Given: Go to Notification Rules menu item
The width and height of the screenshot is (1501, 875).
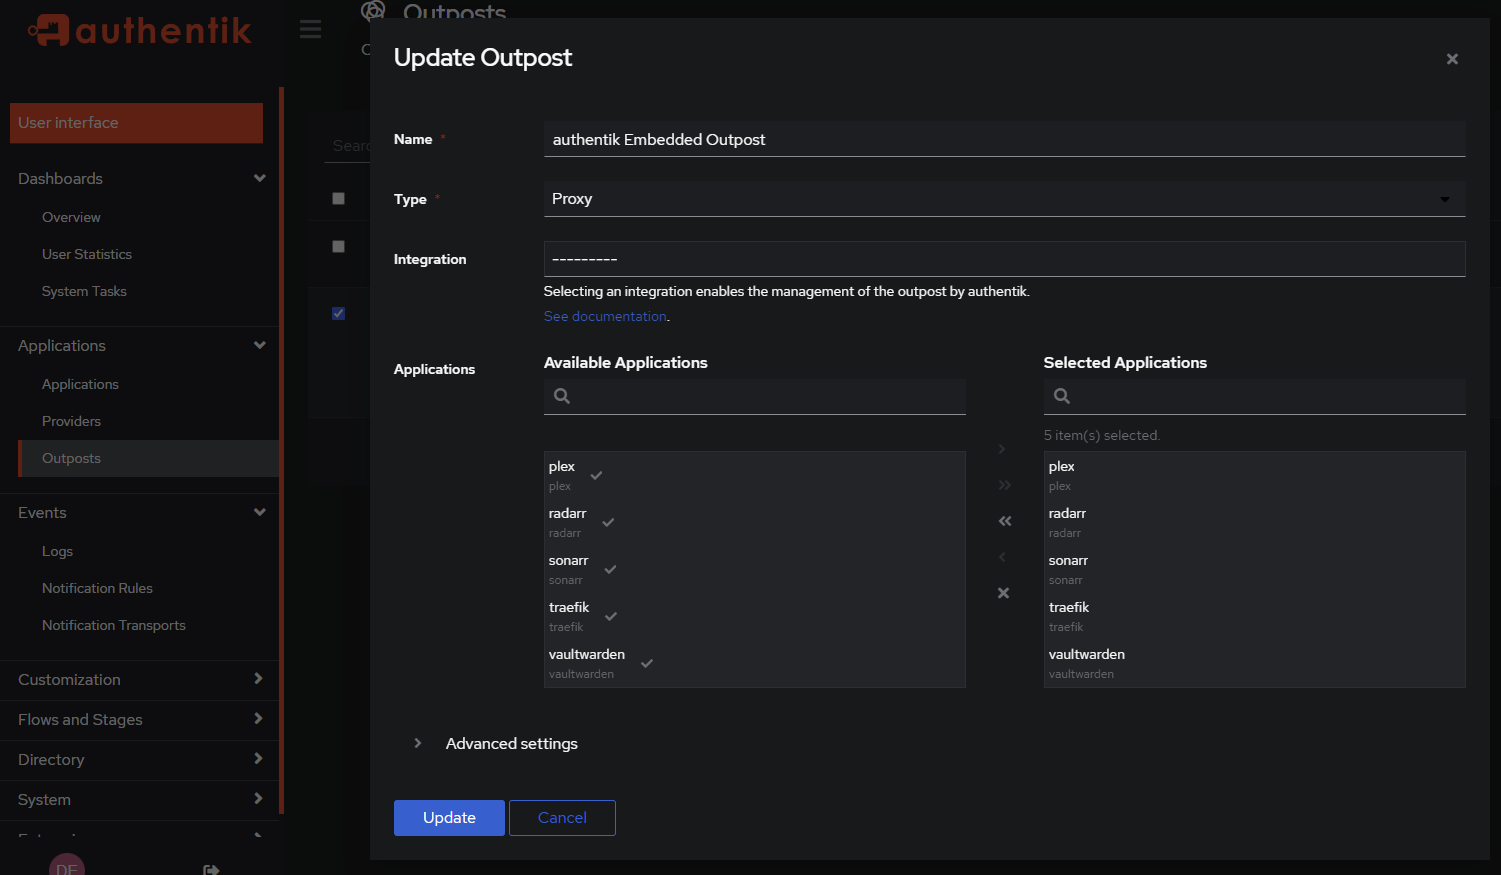Looking at the screenshot, I should point(97,588).
